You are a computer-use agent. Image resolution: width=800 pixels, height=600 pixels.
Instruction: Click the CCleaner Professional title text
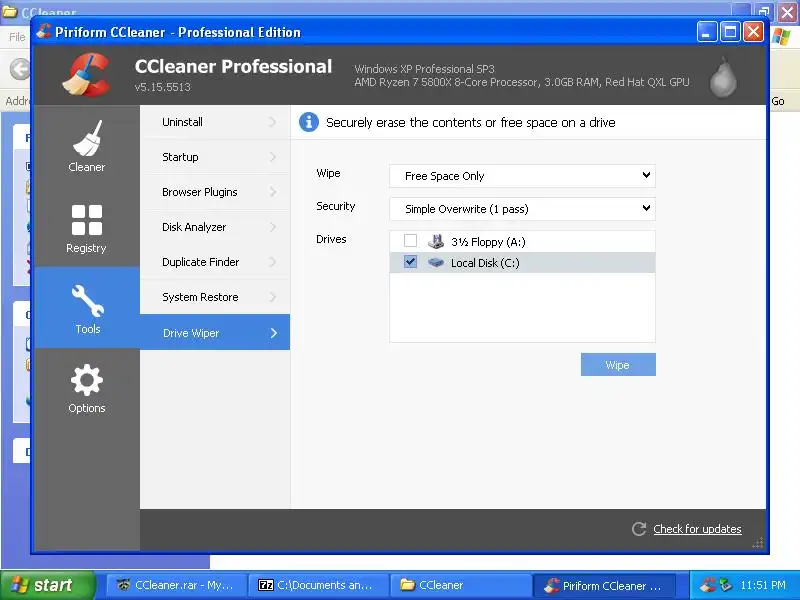[233, 66]
